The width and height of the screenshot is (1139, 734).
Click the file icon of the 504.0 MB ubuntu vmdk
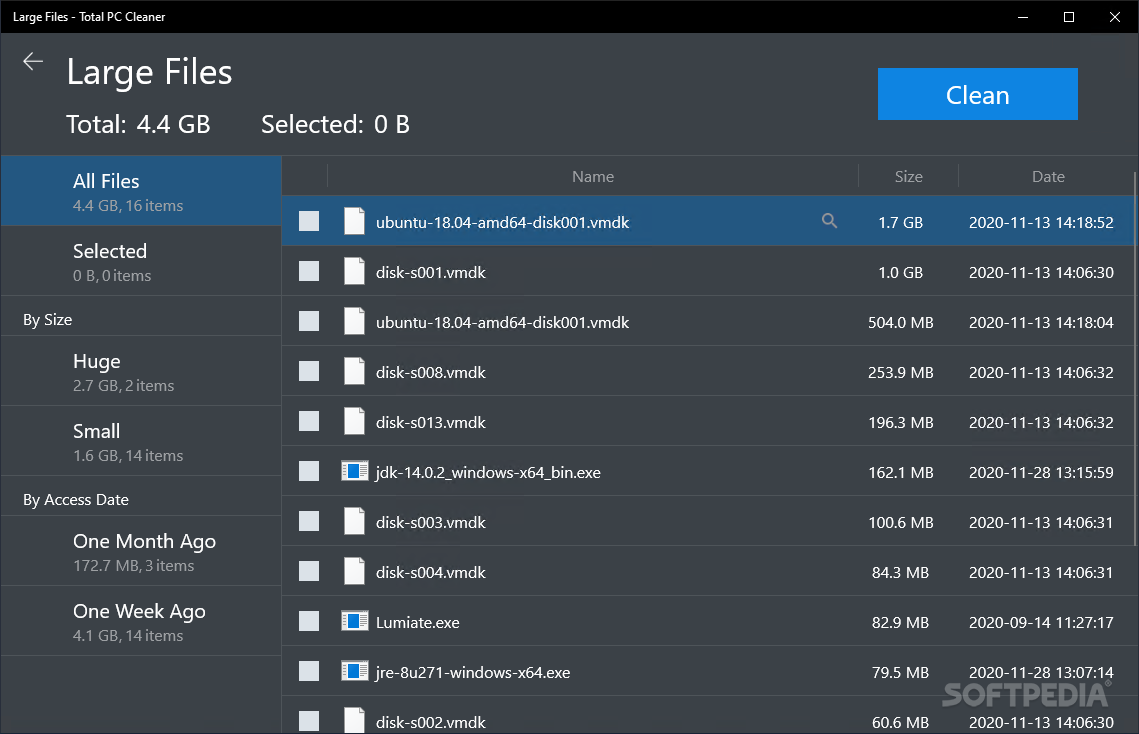[x=354, y=322]
